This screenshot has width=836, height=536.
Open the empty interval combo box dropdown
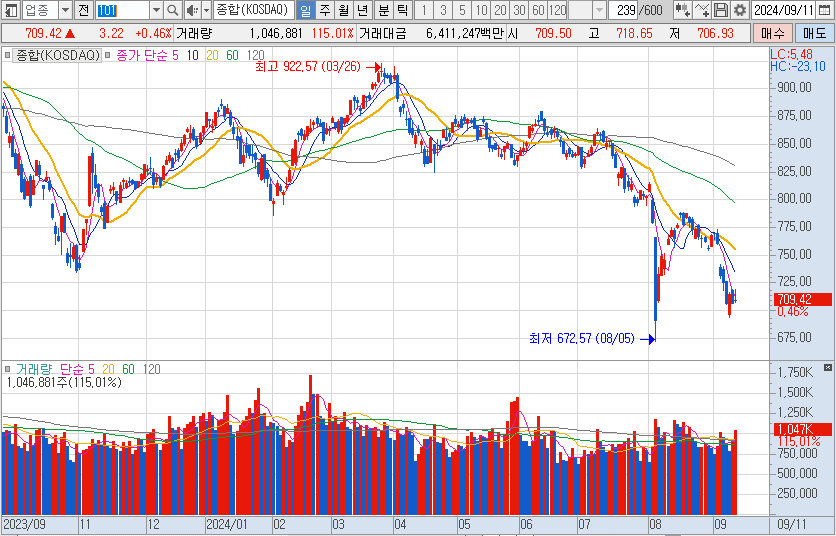click(x=599, y=10)
